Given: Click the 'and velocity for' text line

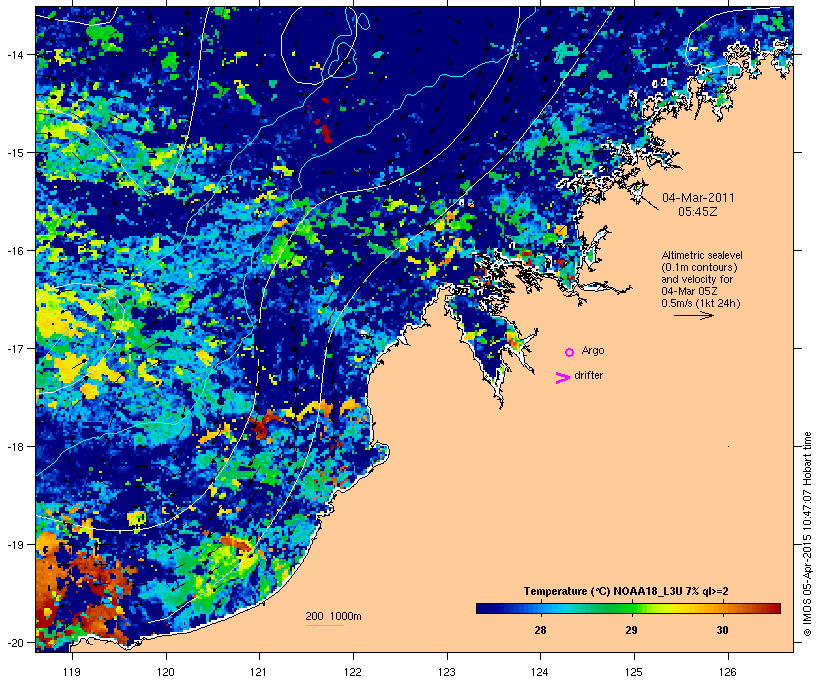Looking at the screenshot, I should coord(697,279).
